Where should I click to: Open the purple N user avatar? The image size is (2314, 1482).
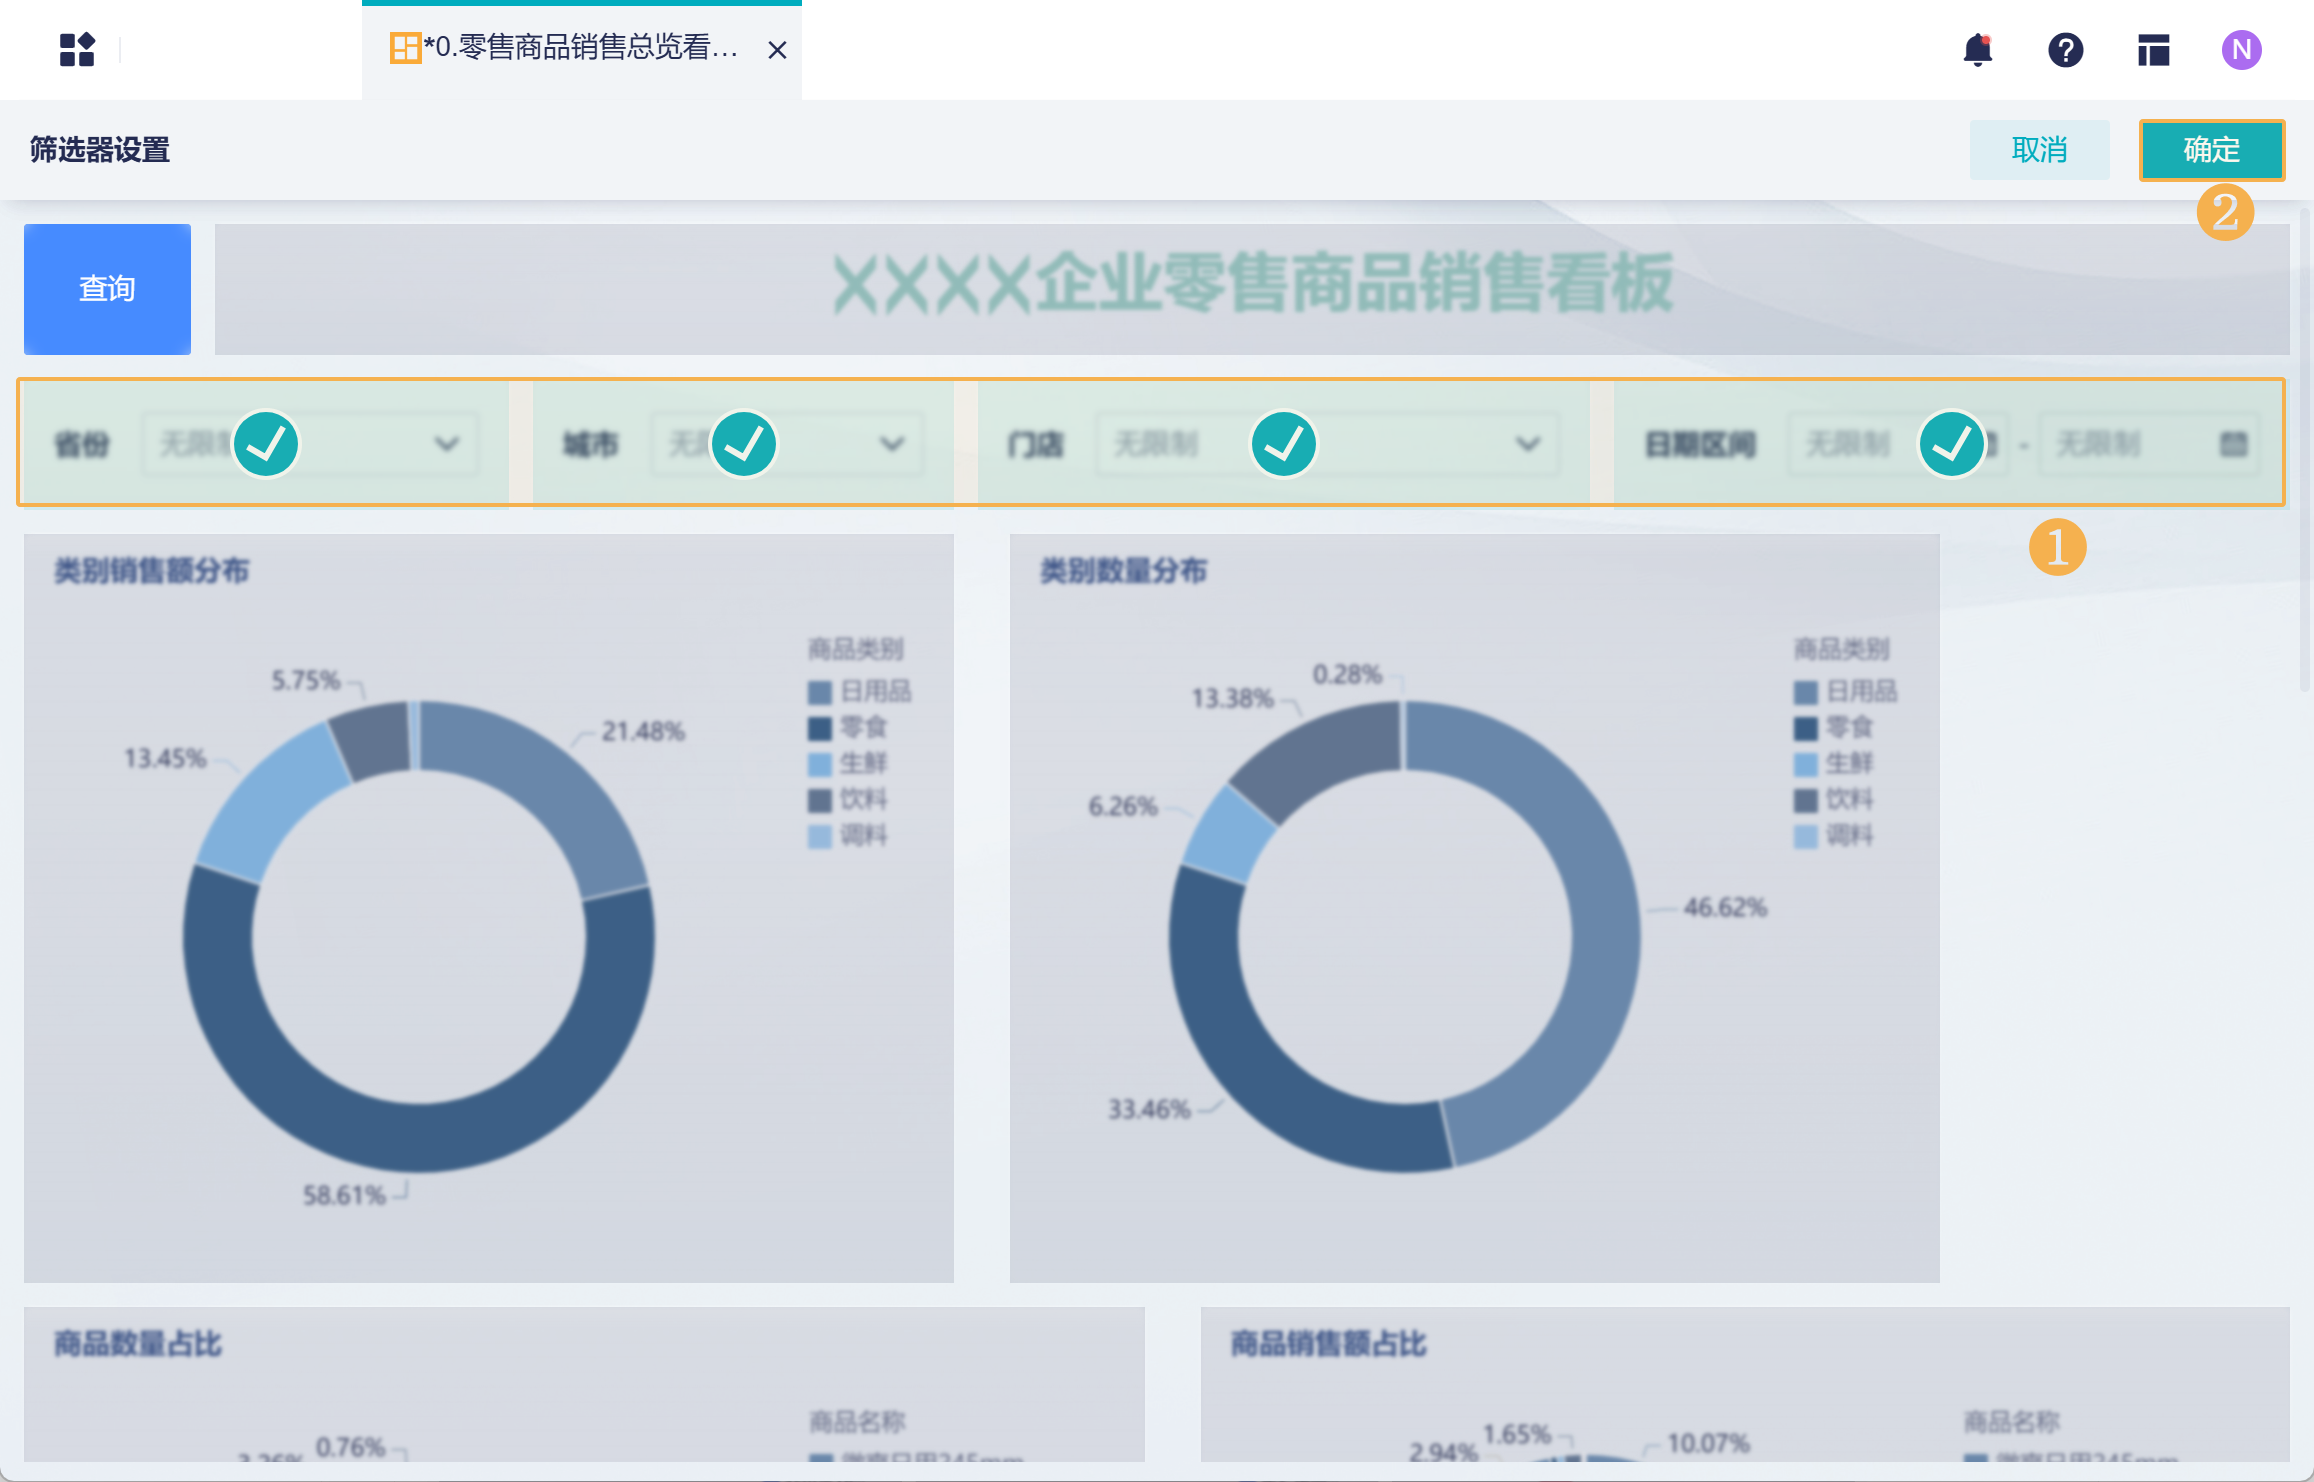2241,49
